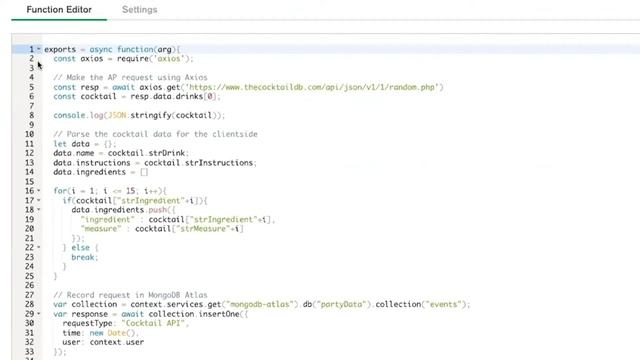Collapse the function block at line 1
This screenshot has width=640, height=360.
coord(39,49)
